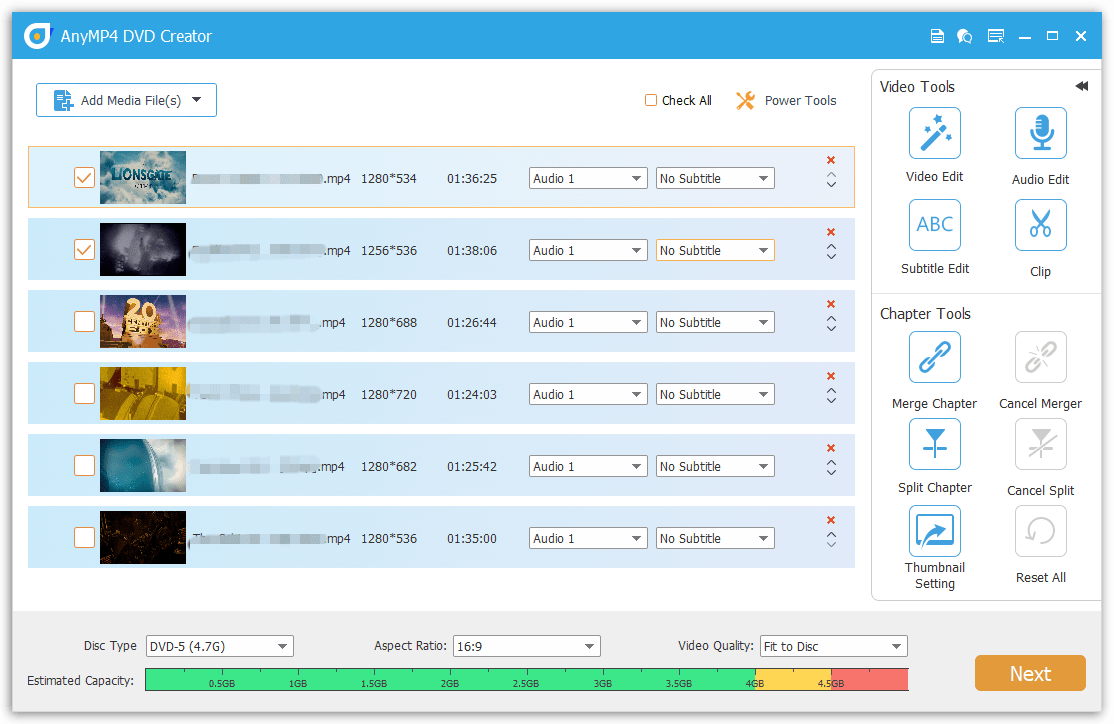Click the Next button
The height and width of the screenshot is (724, 1114).
tap(1030, 673)
